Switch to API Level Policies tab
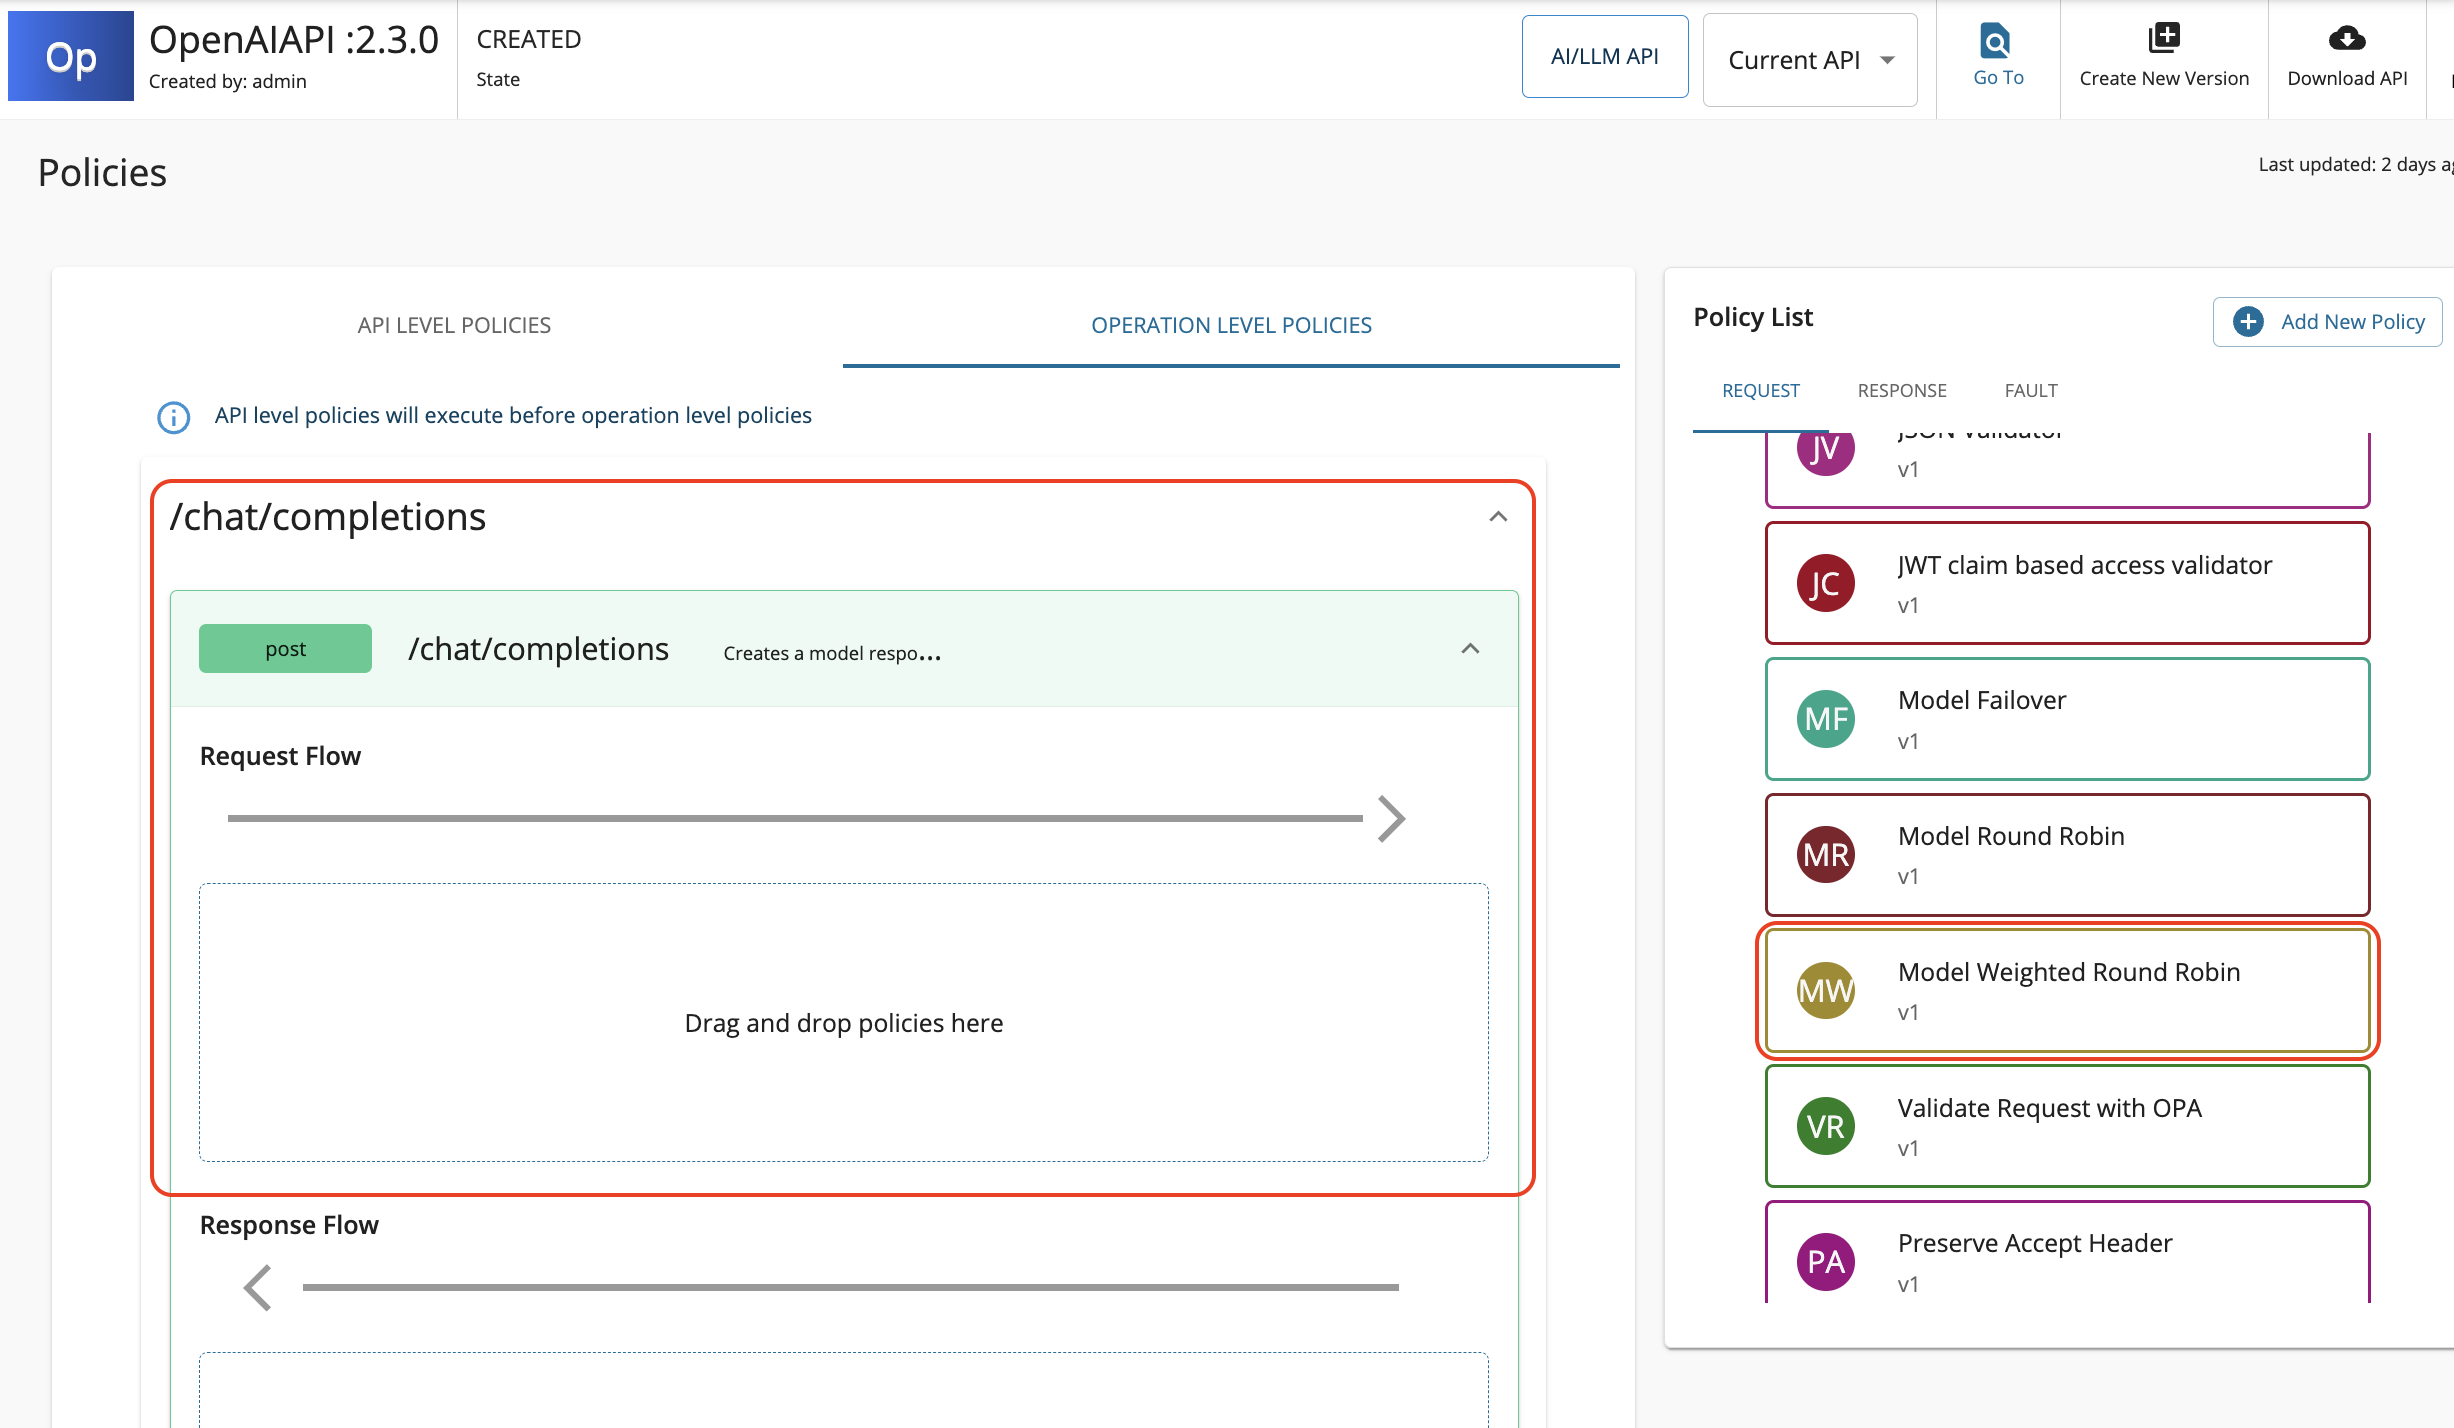2454x1428 pixels. tap(454, 325)
